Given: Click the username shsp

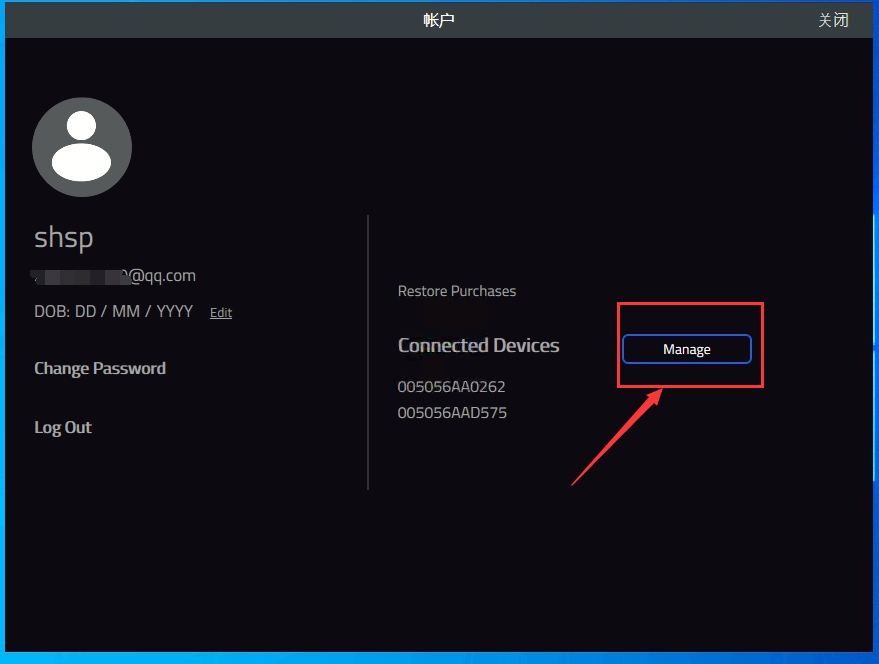Looking at the screenshot, I should [64, 237].
